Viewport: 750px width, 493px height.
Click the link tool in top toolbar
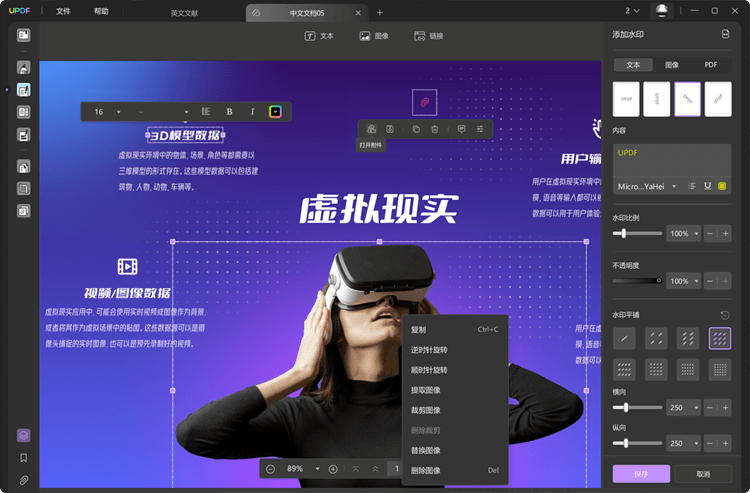[429, 36]
